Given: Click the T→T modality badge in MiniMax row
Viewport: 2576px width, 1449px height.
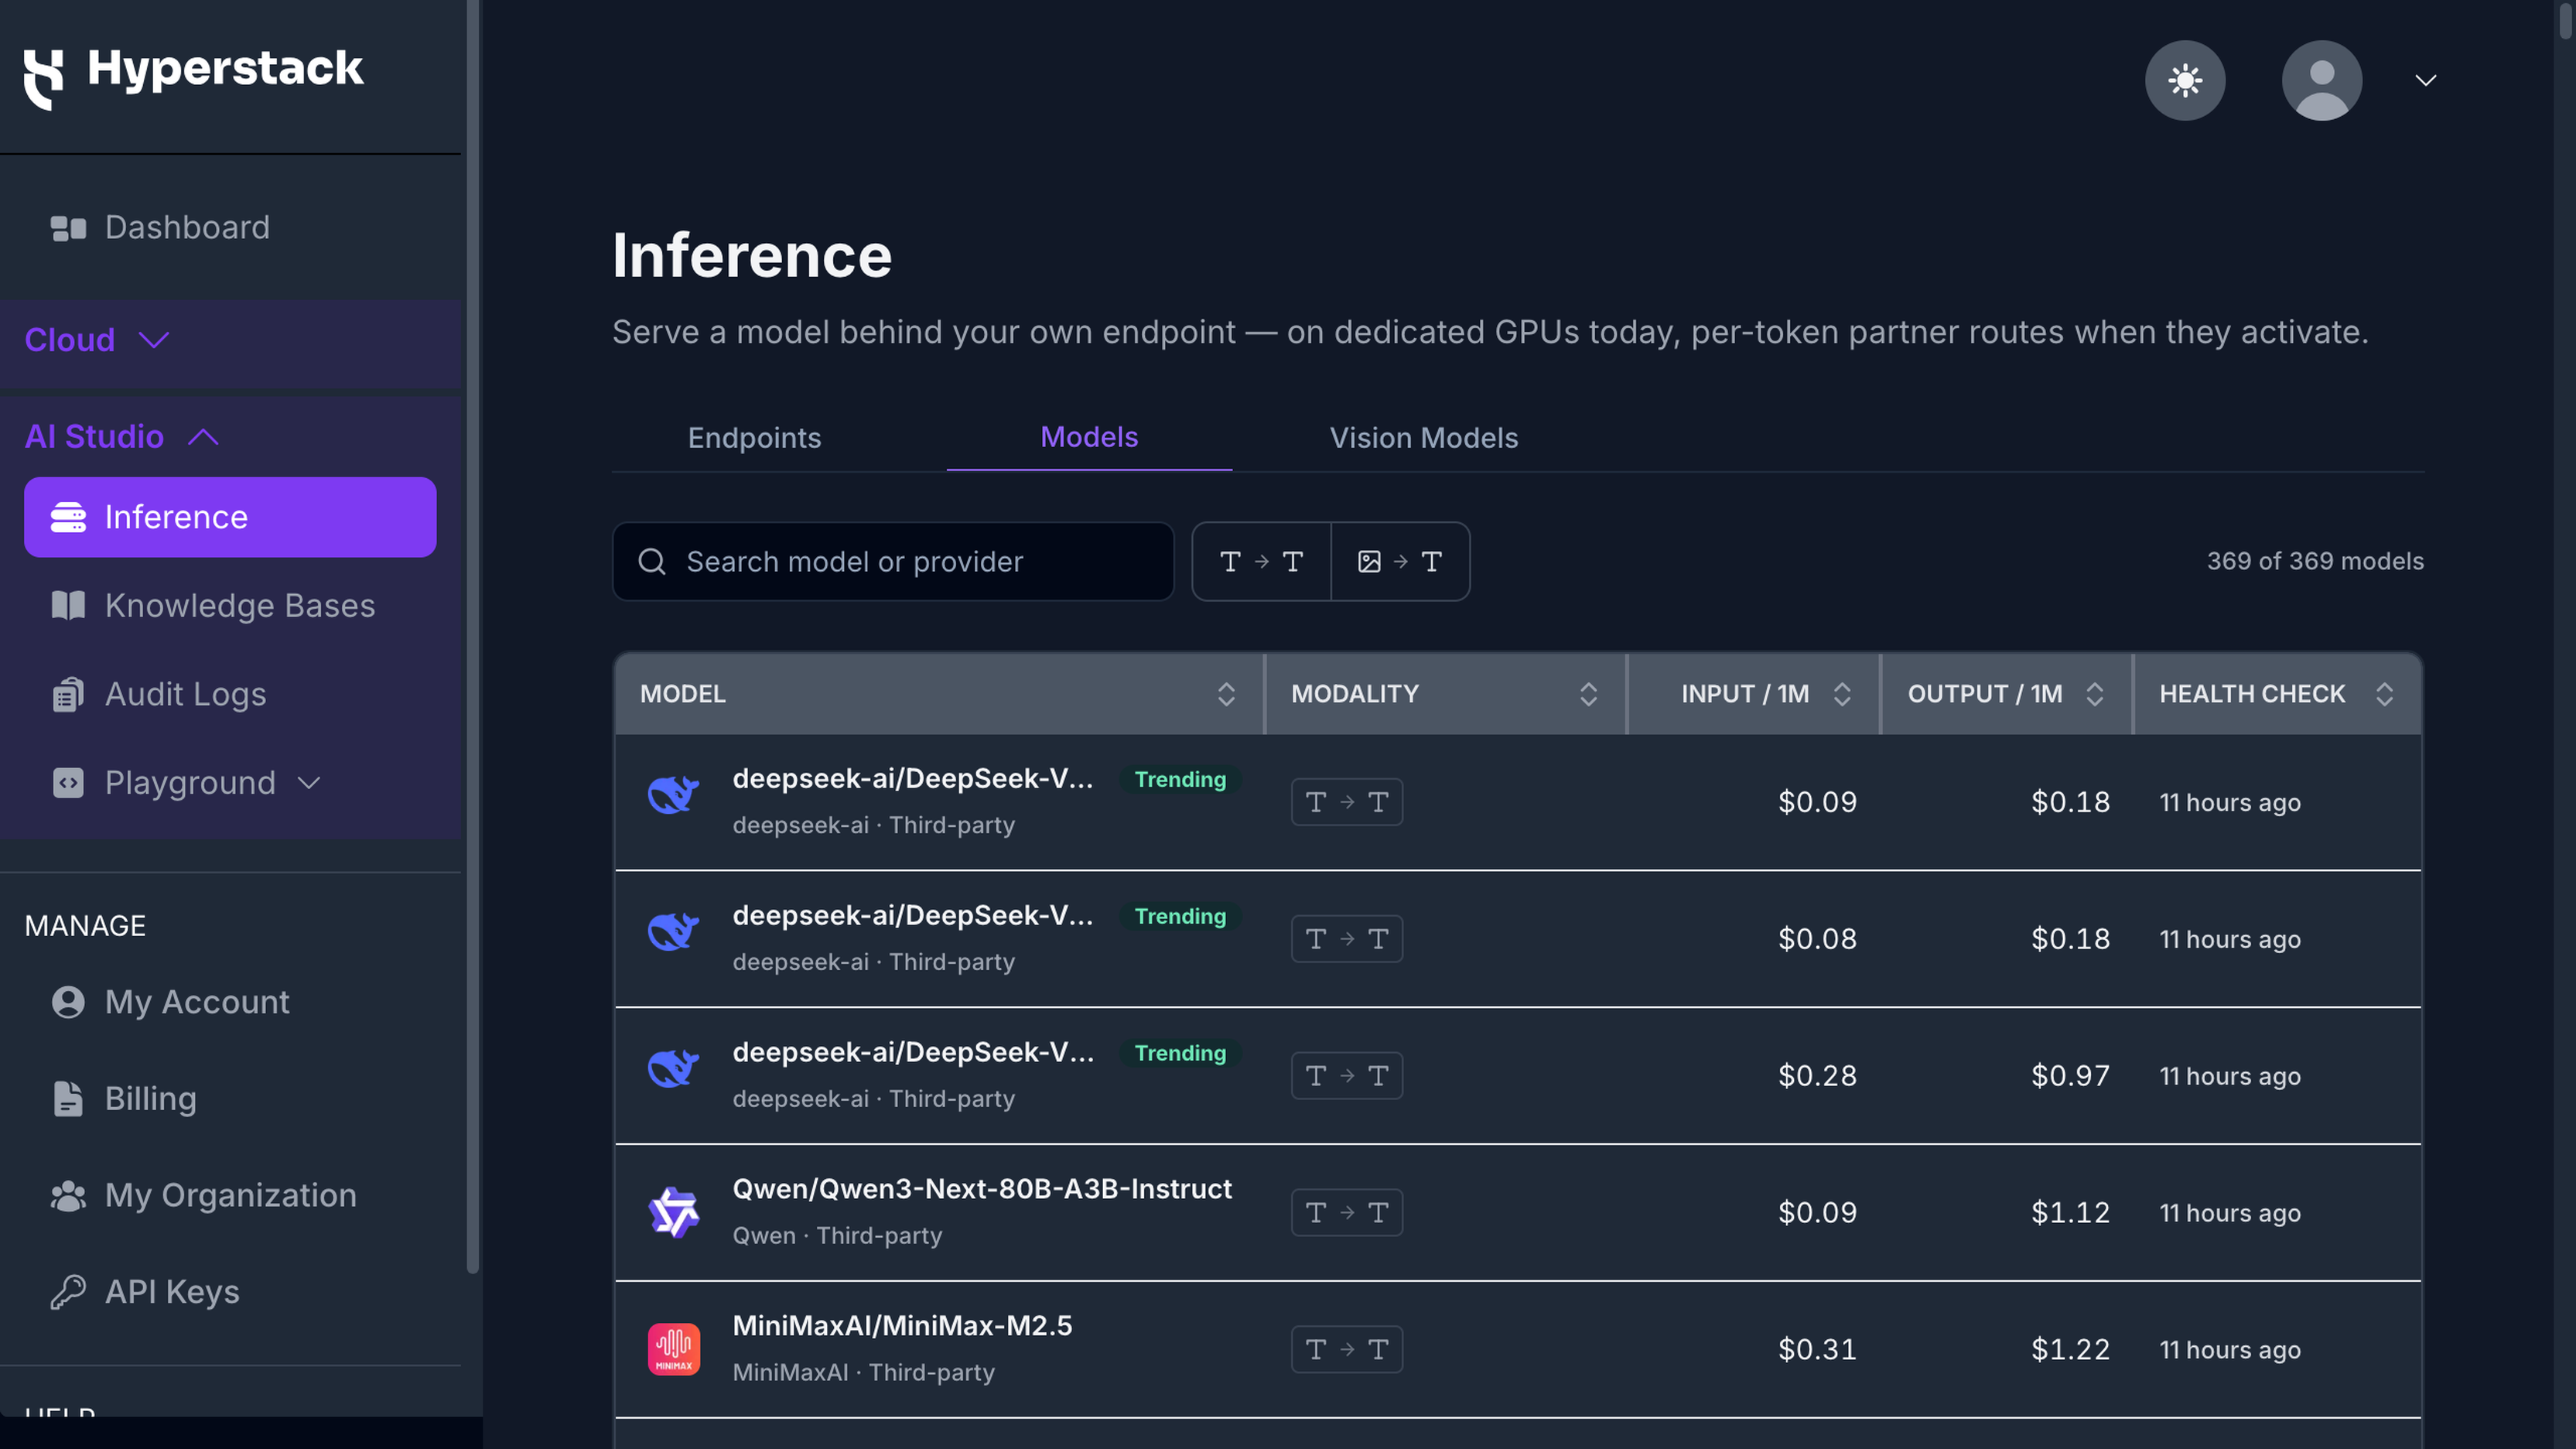Looking at the screenshot, I should pos(1346,1350).
